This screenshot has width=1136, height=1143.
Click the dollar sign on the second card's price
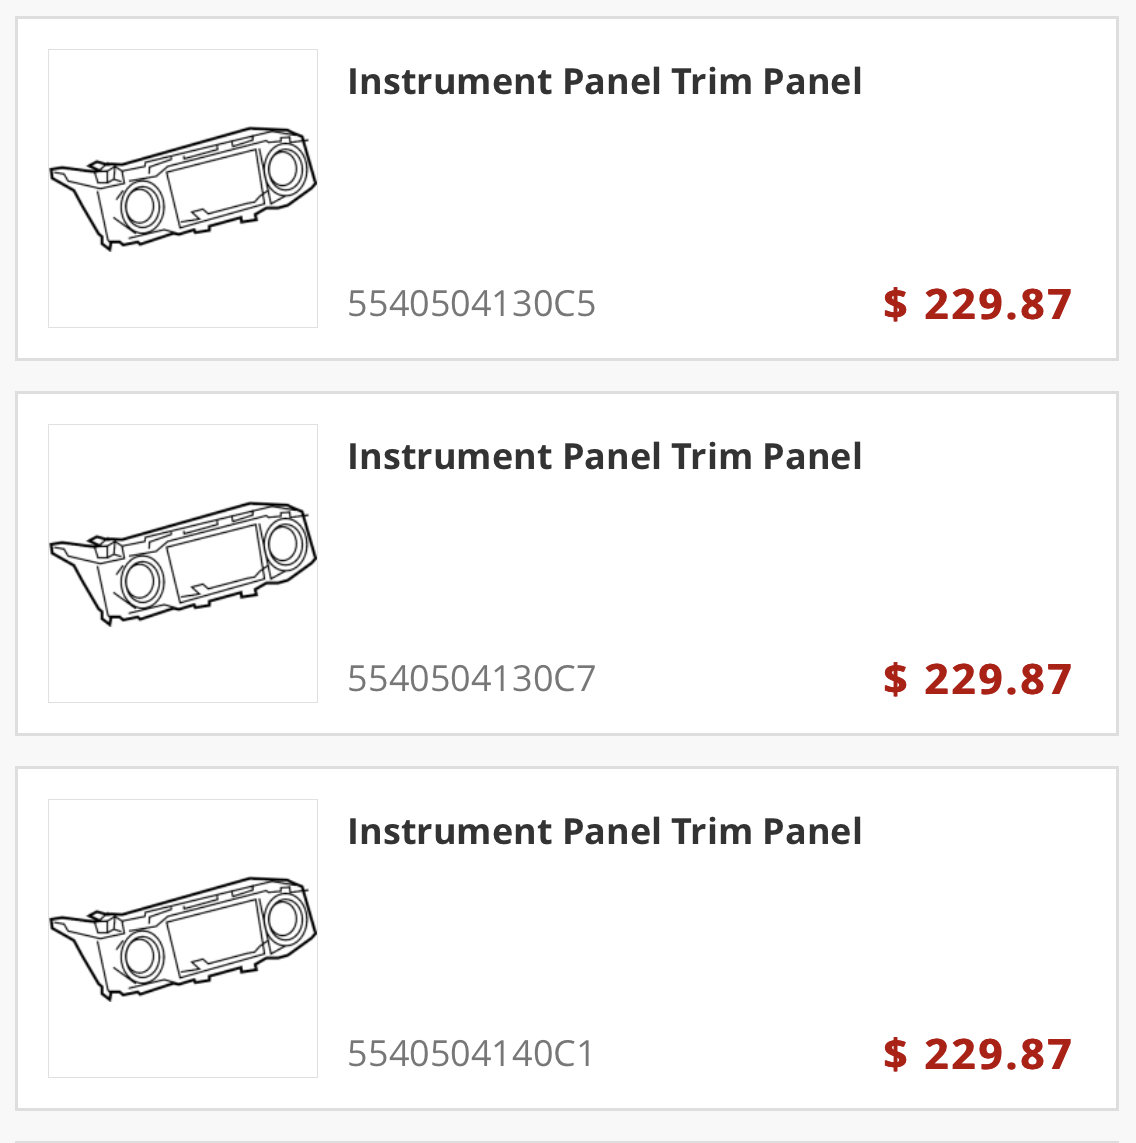pos(895,679)
